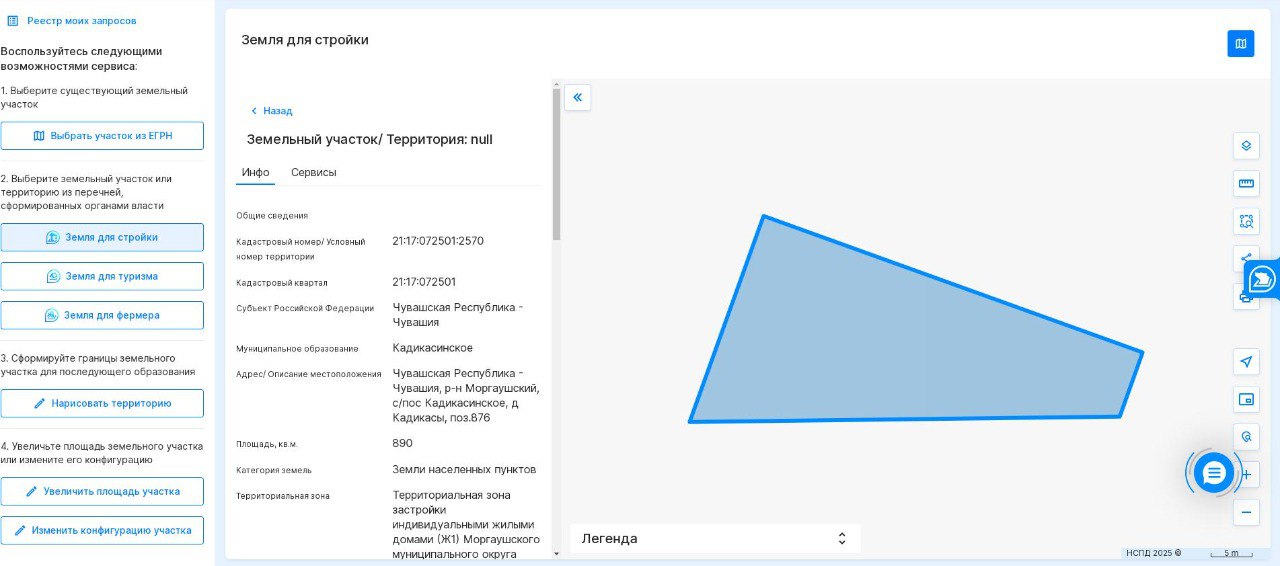Click the info panel vertical scrollbar
The image size is (1280, 566).
556,165
